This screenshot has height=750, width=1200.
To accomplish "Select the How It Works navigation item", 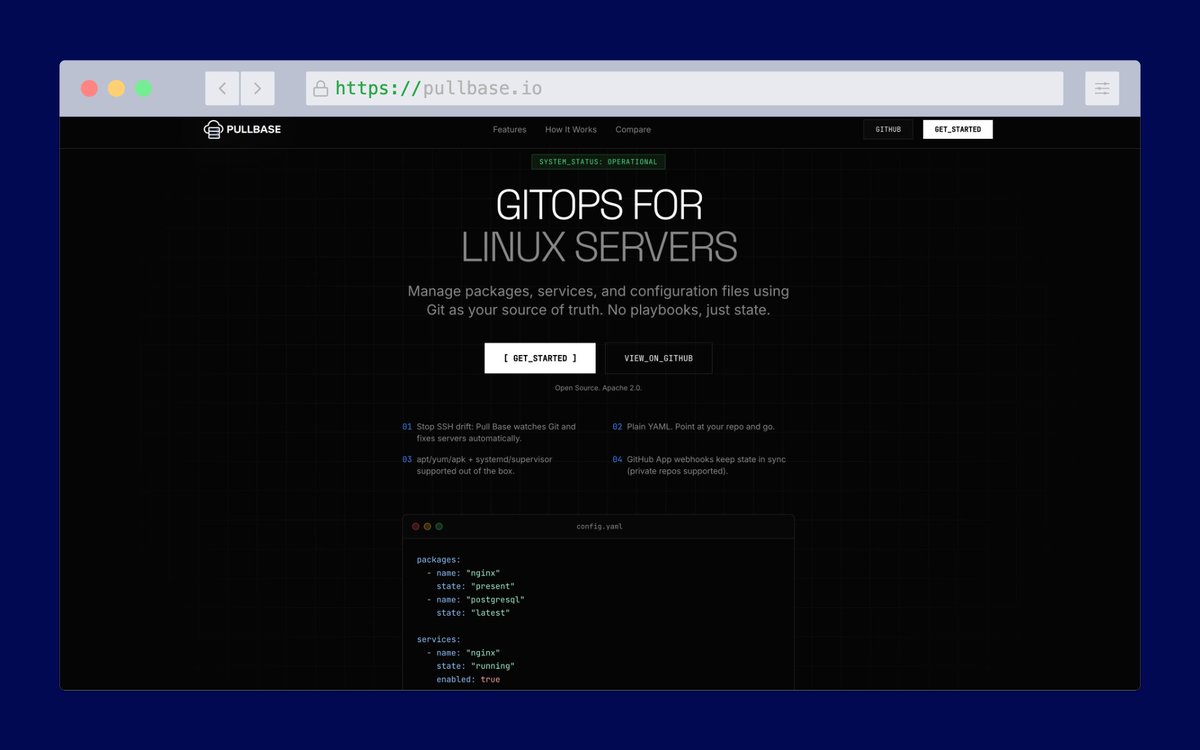I will tap(570, 129).
